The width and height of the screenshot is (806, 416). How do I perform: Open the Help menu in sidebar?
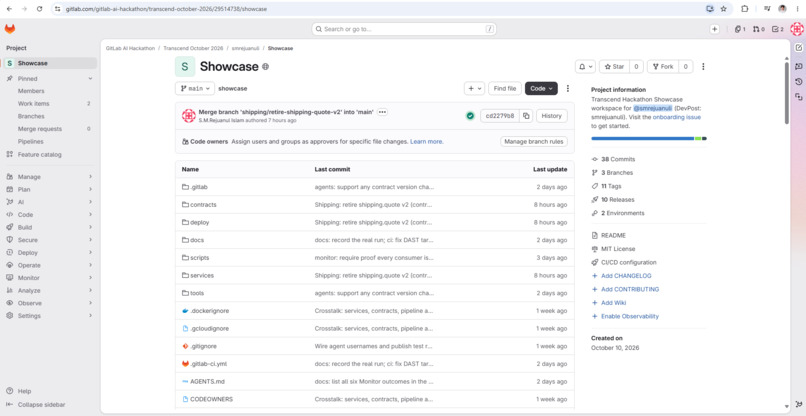coord(24,391)
